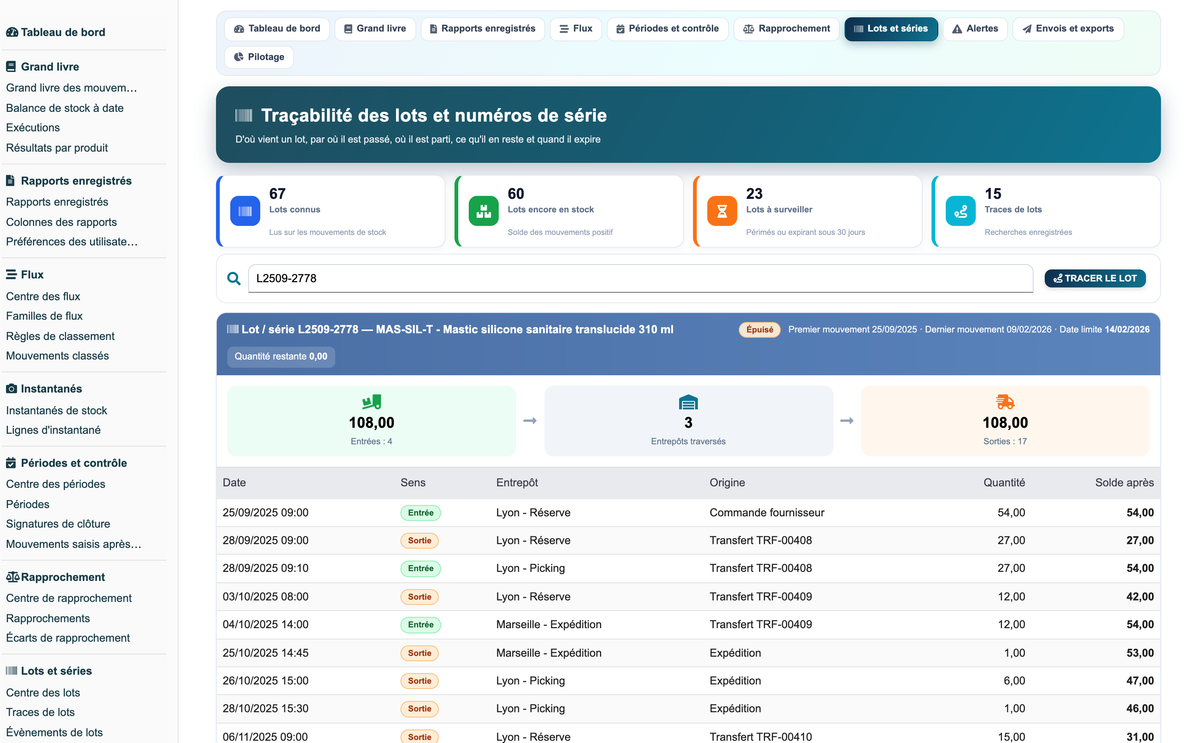This screenshot has height=743, width=1200.
Task: Open Lignes d'instantané
Action: coord(53,430)
